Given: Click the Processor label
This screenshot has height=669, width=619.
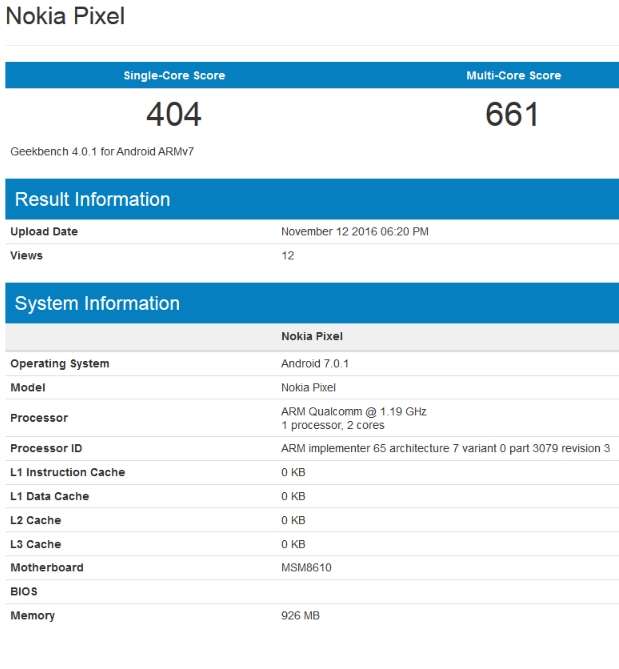Looking at the screenshot, I should pos(39,418).
